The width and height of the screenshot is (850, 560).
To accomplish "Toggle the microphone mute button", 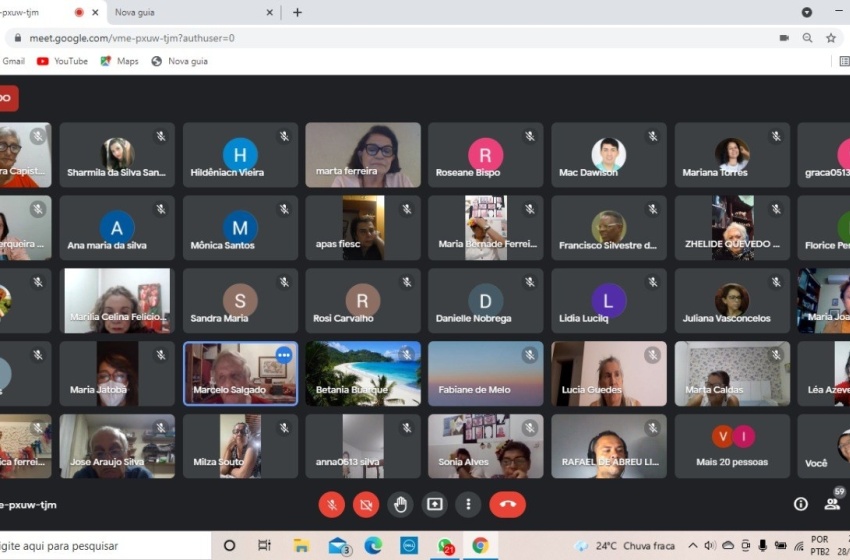I will point(332,505).
